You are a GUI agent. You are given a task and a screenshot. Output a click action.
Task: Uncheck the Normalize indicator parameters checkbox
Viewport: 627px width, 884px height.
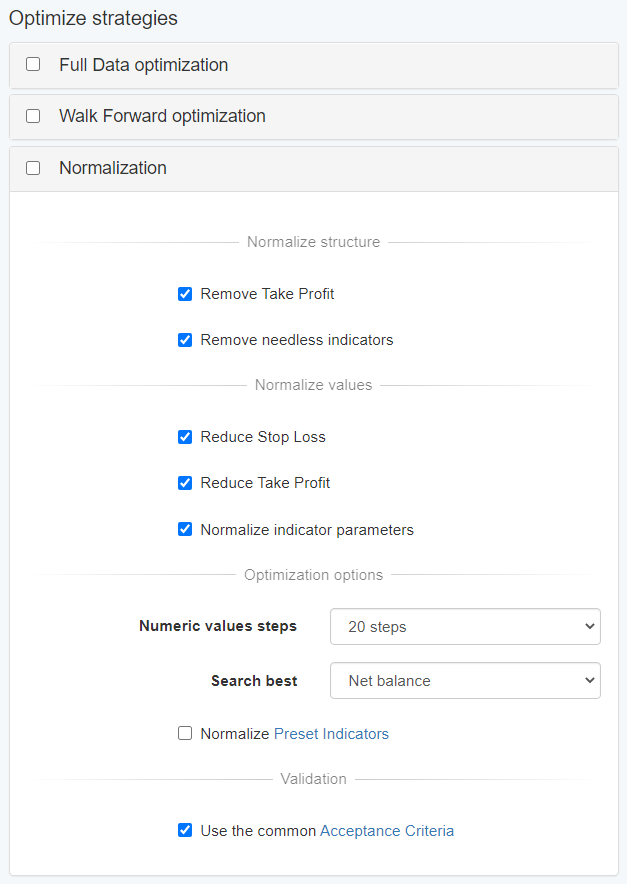pyautogui.click(x=185, y=530)
